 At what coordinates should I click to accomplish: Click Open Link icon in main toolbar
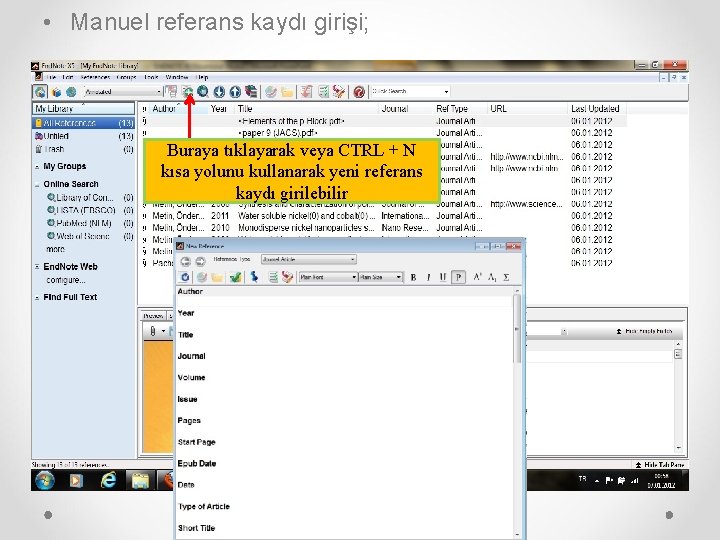click(271, 92)
